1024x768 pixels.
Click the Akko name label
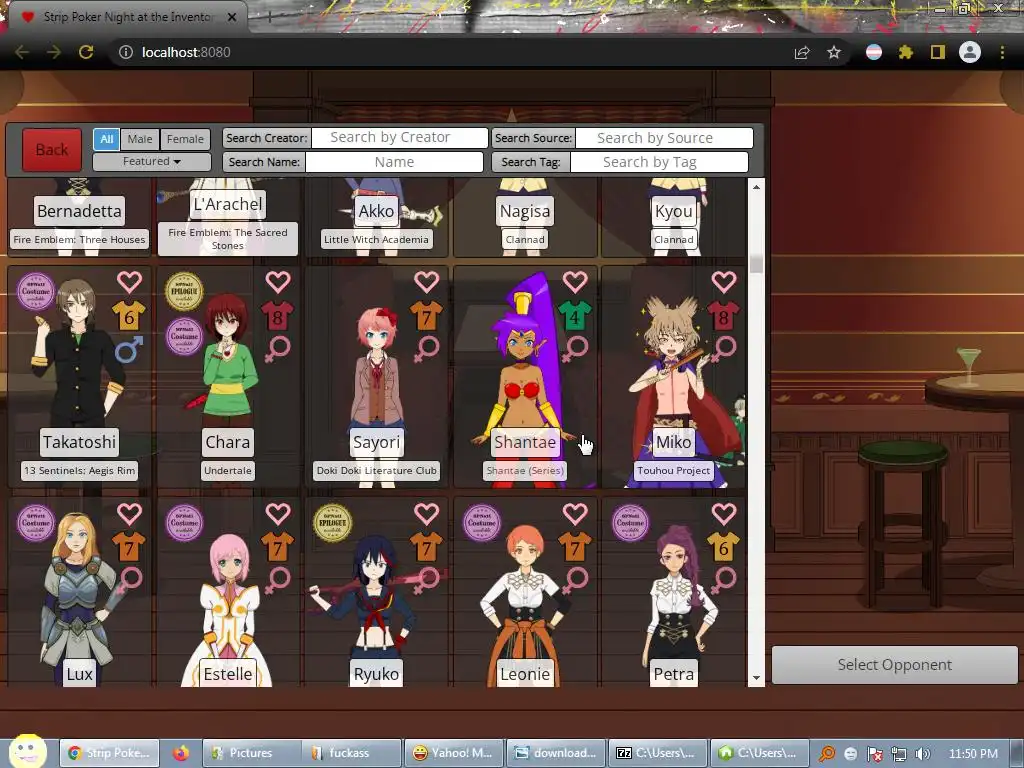click(x=376, y=211)
